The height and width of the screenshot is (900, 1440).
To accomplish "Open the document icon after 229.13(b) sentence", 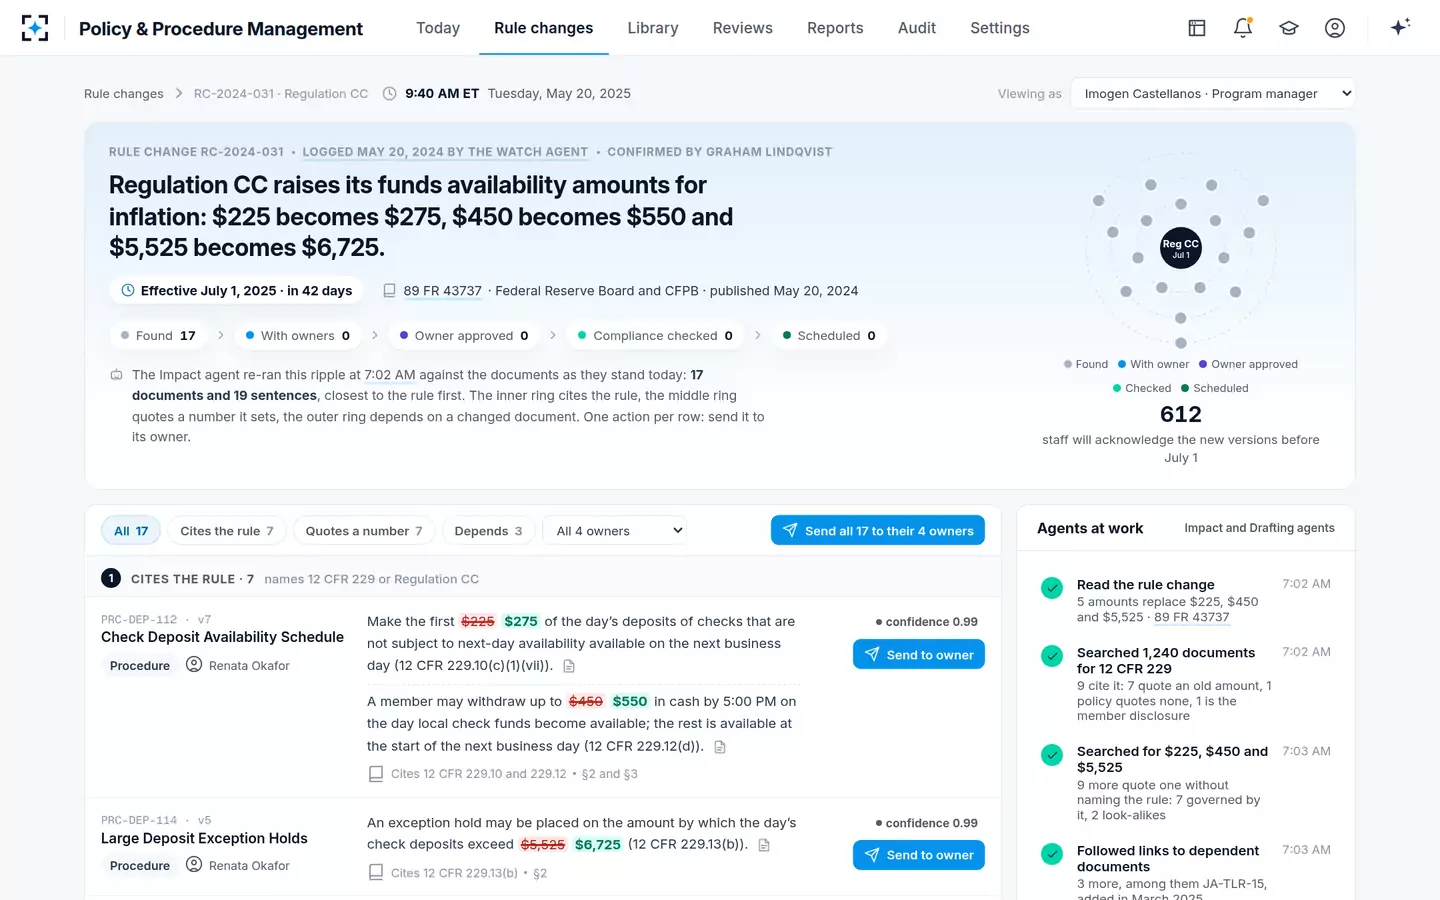I will pos(764,845).
